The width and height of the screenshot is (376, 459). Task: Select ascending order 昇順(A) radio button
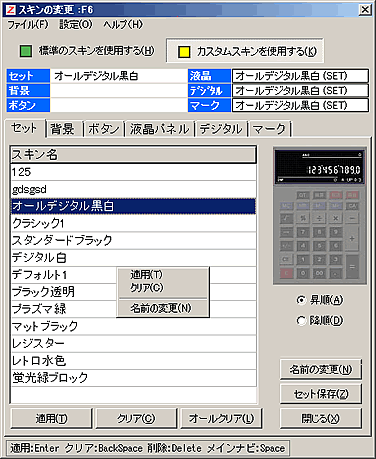301,300
